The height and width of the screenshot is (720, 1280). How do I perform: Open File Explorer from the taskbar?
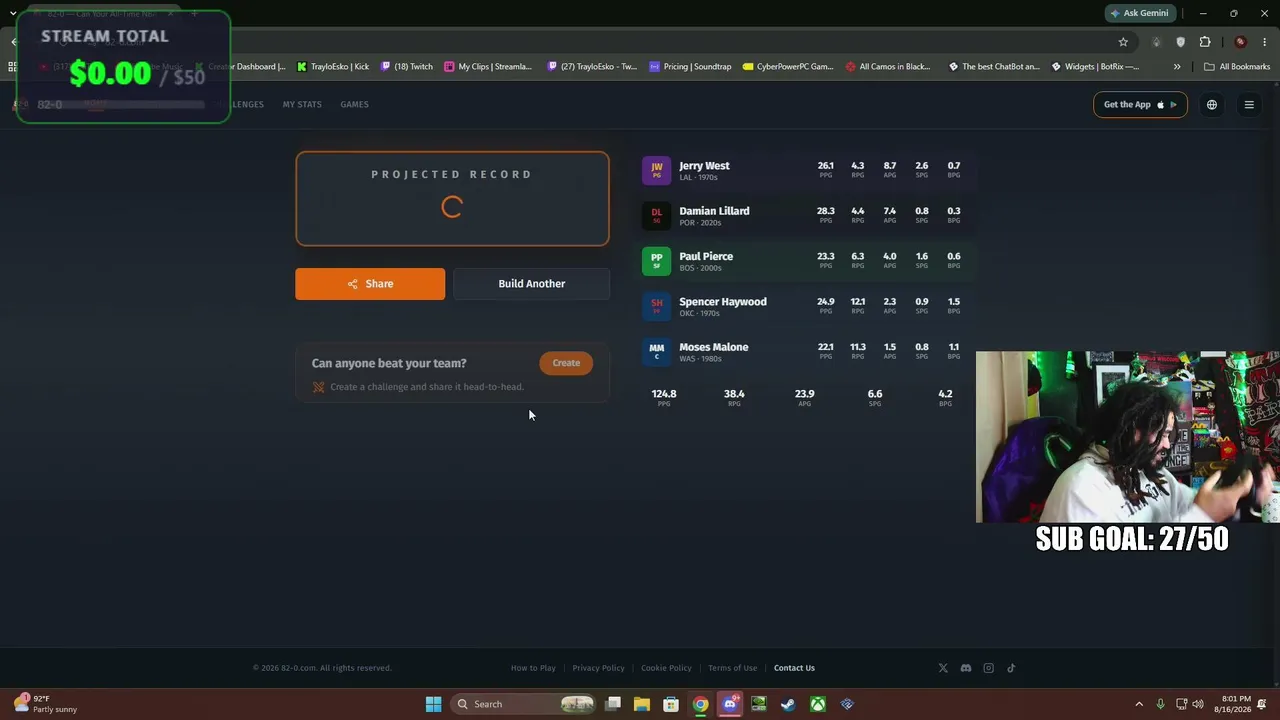[x=642, y=704]
